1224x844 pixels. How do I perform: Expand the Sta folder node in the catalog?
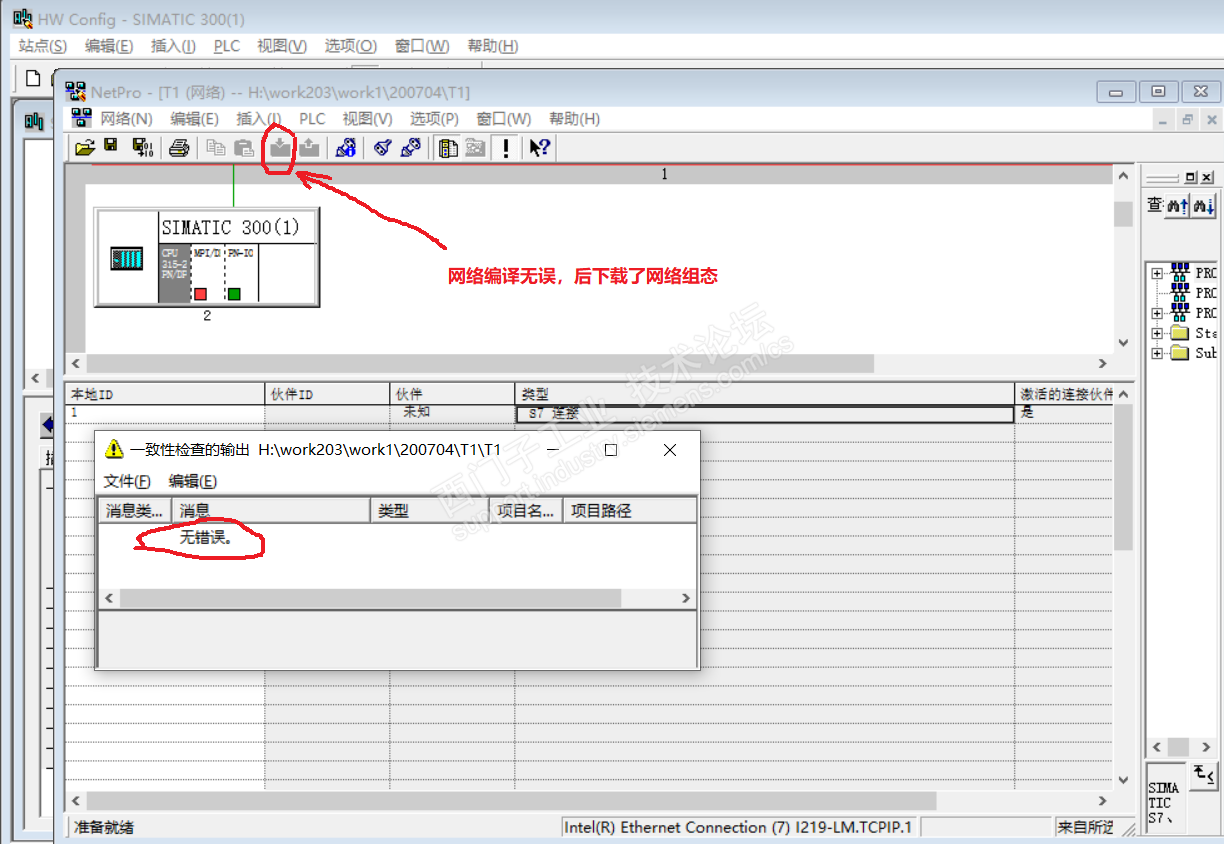tap(1157, 333)
